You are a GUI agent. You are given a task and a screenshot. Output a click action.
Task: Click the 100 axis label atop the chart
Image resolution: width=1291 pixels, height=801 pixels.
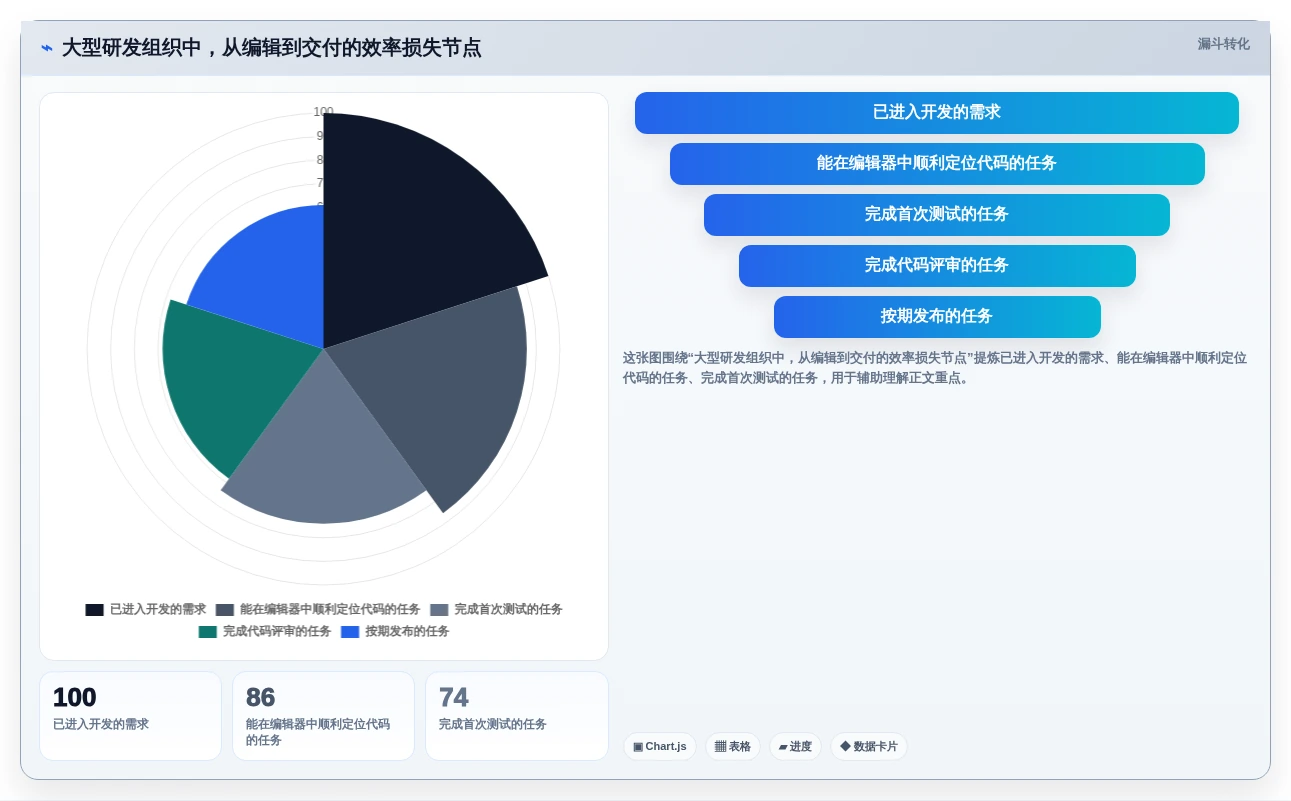click(323, 112)
